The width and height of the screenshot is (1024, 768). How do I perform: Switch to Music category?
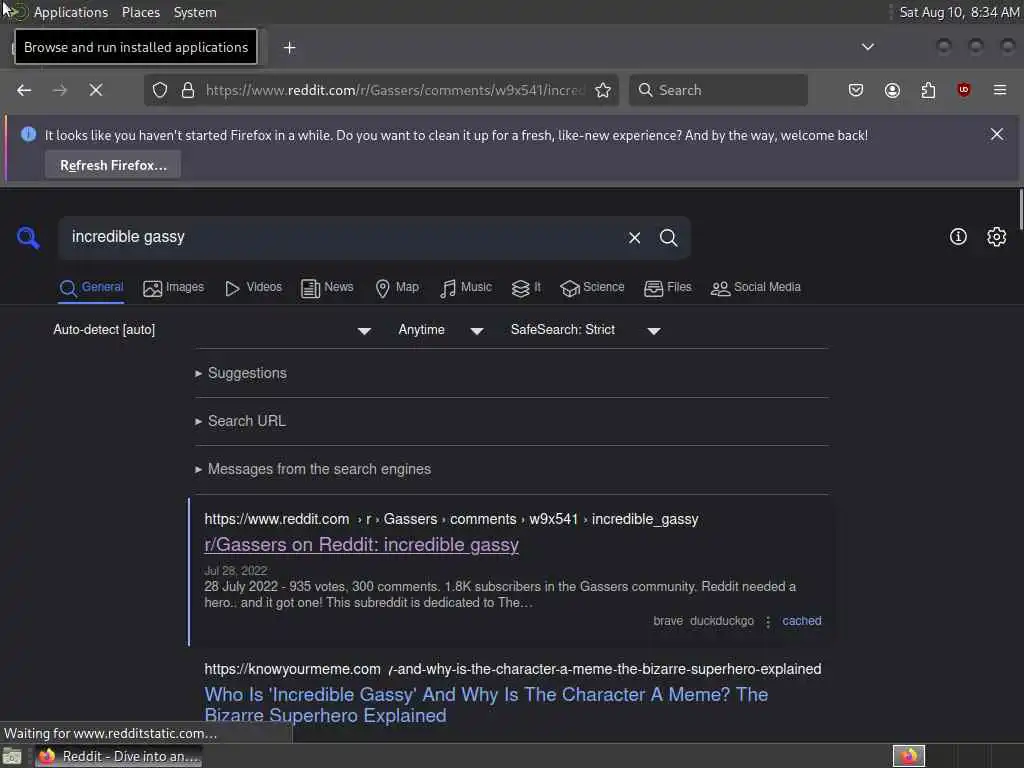click(x=466, y=287)
